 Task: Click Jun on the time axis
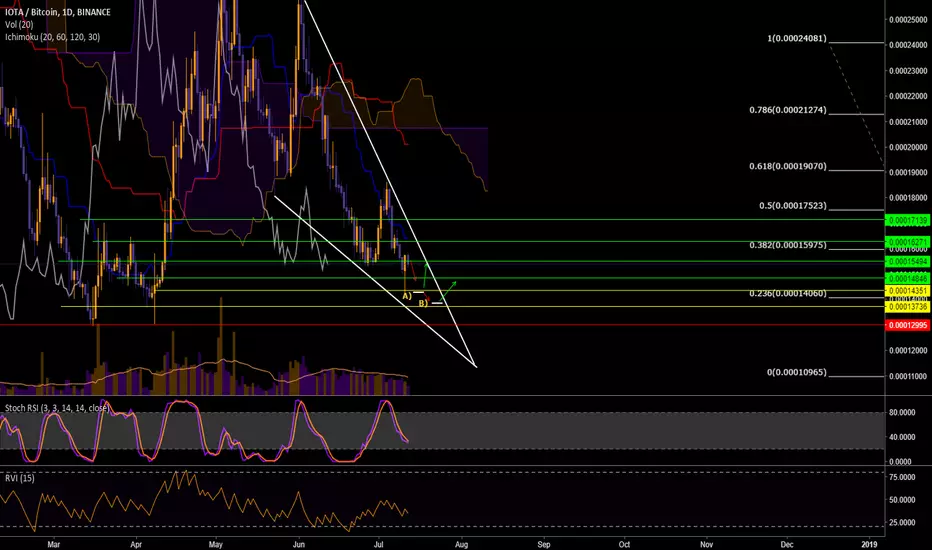pos(298,544)
